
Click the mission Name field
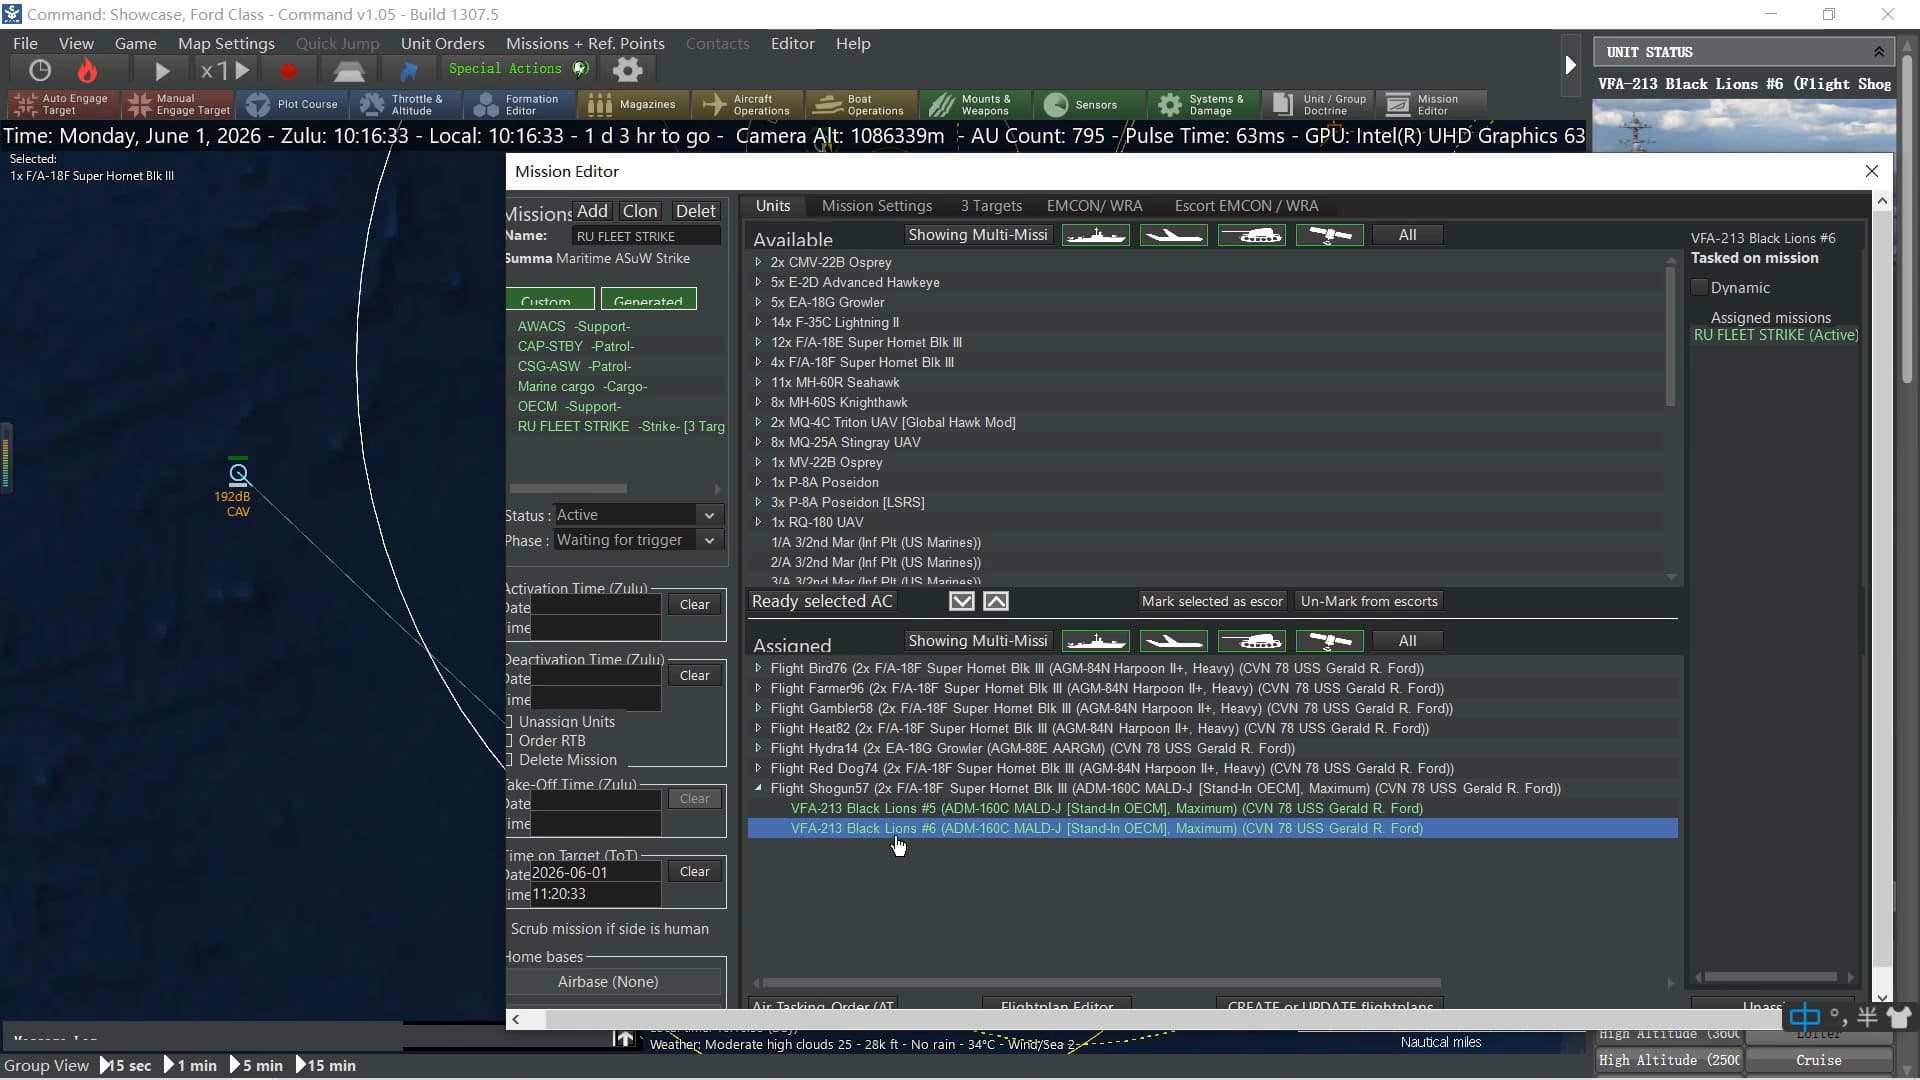[646, 236]
